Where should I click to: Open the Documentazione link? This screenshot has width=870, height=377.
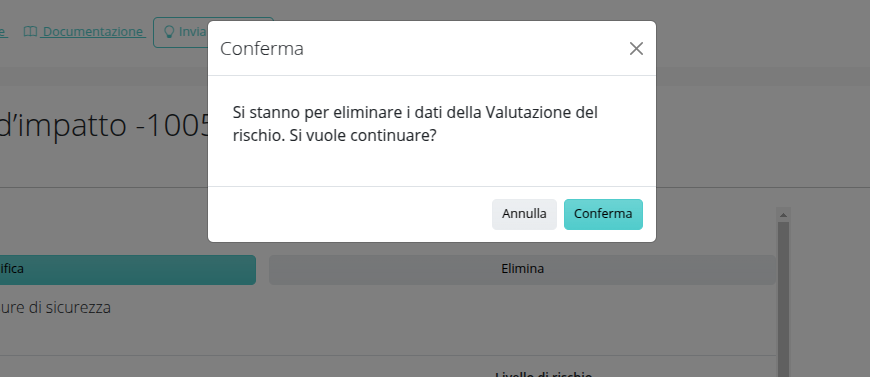click(x=93, y=32)
